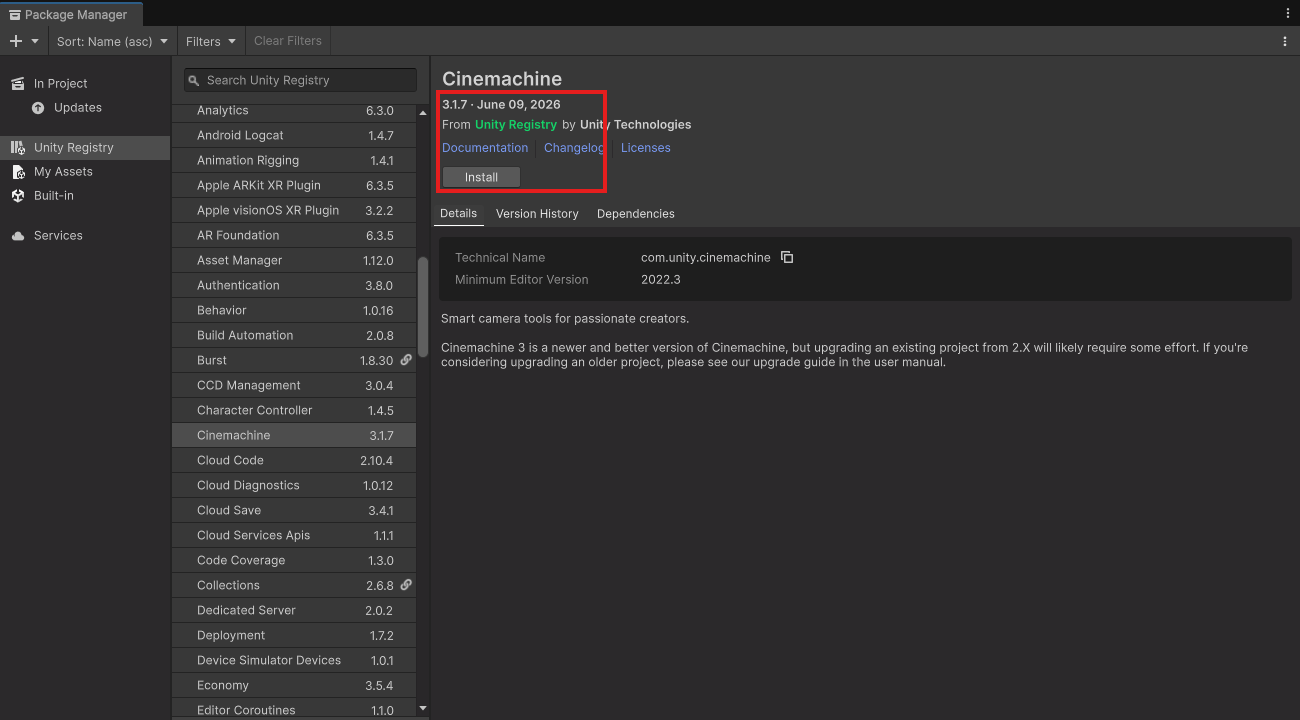The image size is (1300, 720).
Task: Click the Clear Filters button
Action: click(x=288, y=41)
